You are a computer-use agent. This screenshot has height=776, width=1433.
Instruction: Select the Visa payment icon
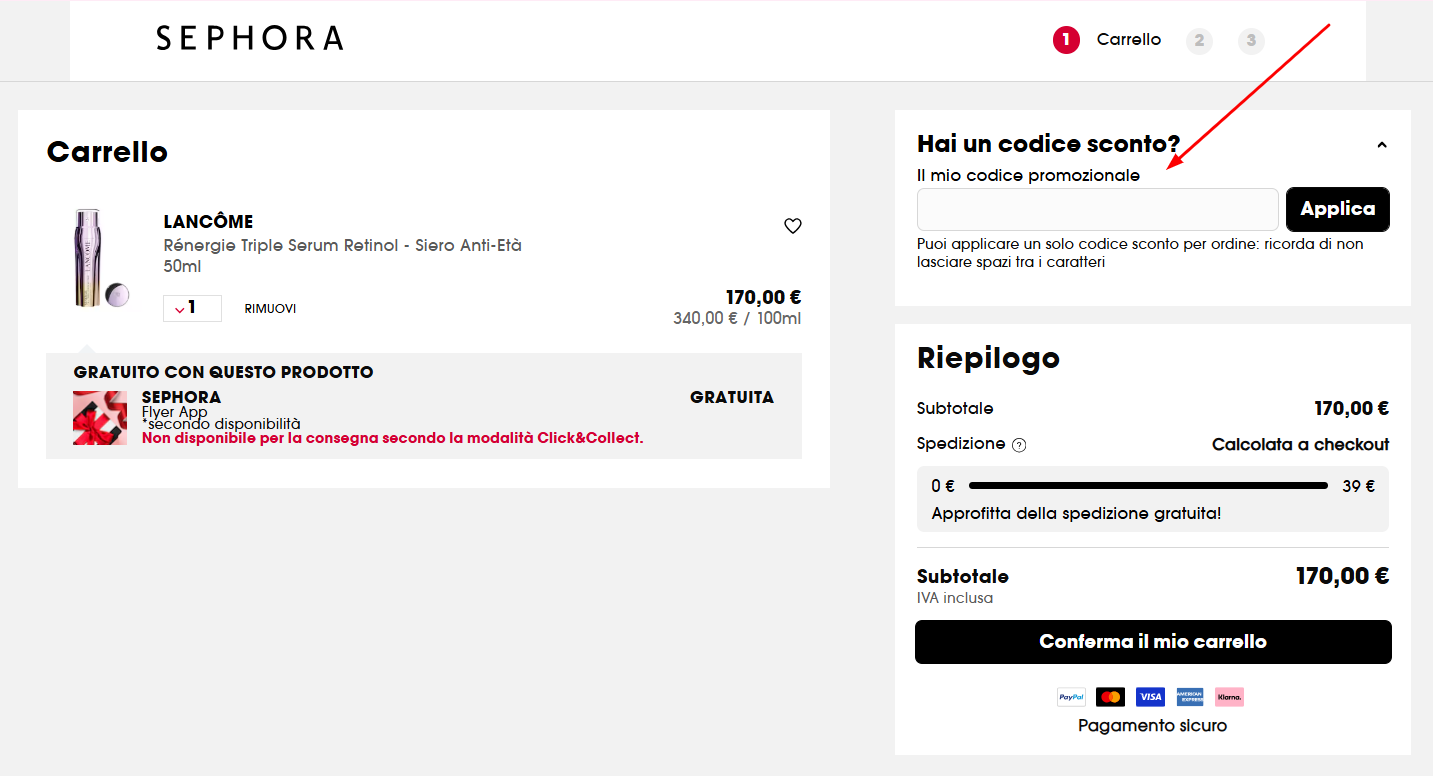tap(1150, 696)
